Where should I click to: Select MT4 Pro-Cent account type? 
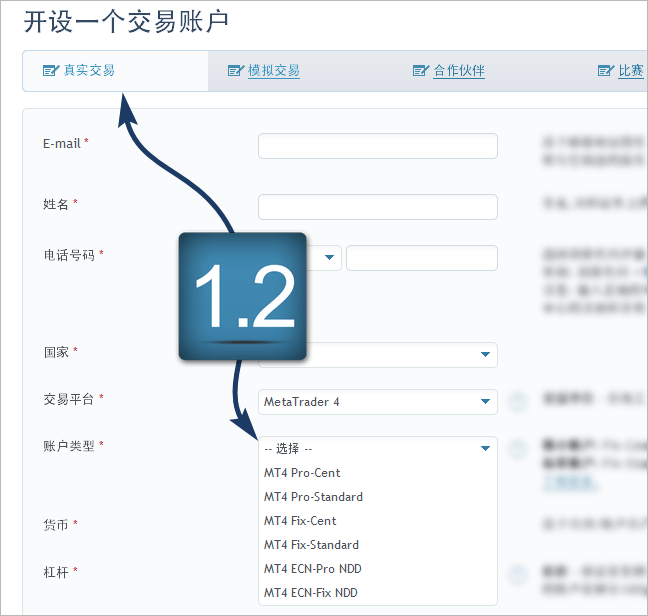click(302, 473)
